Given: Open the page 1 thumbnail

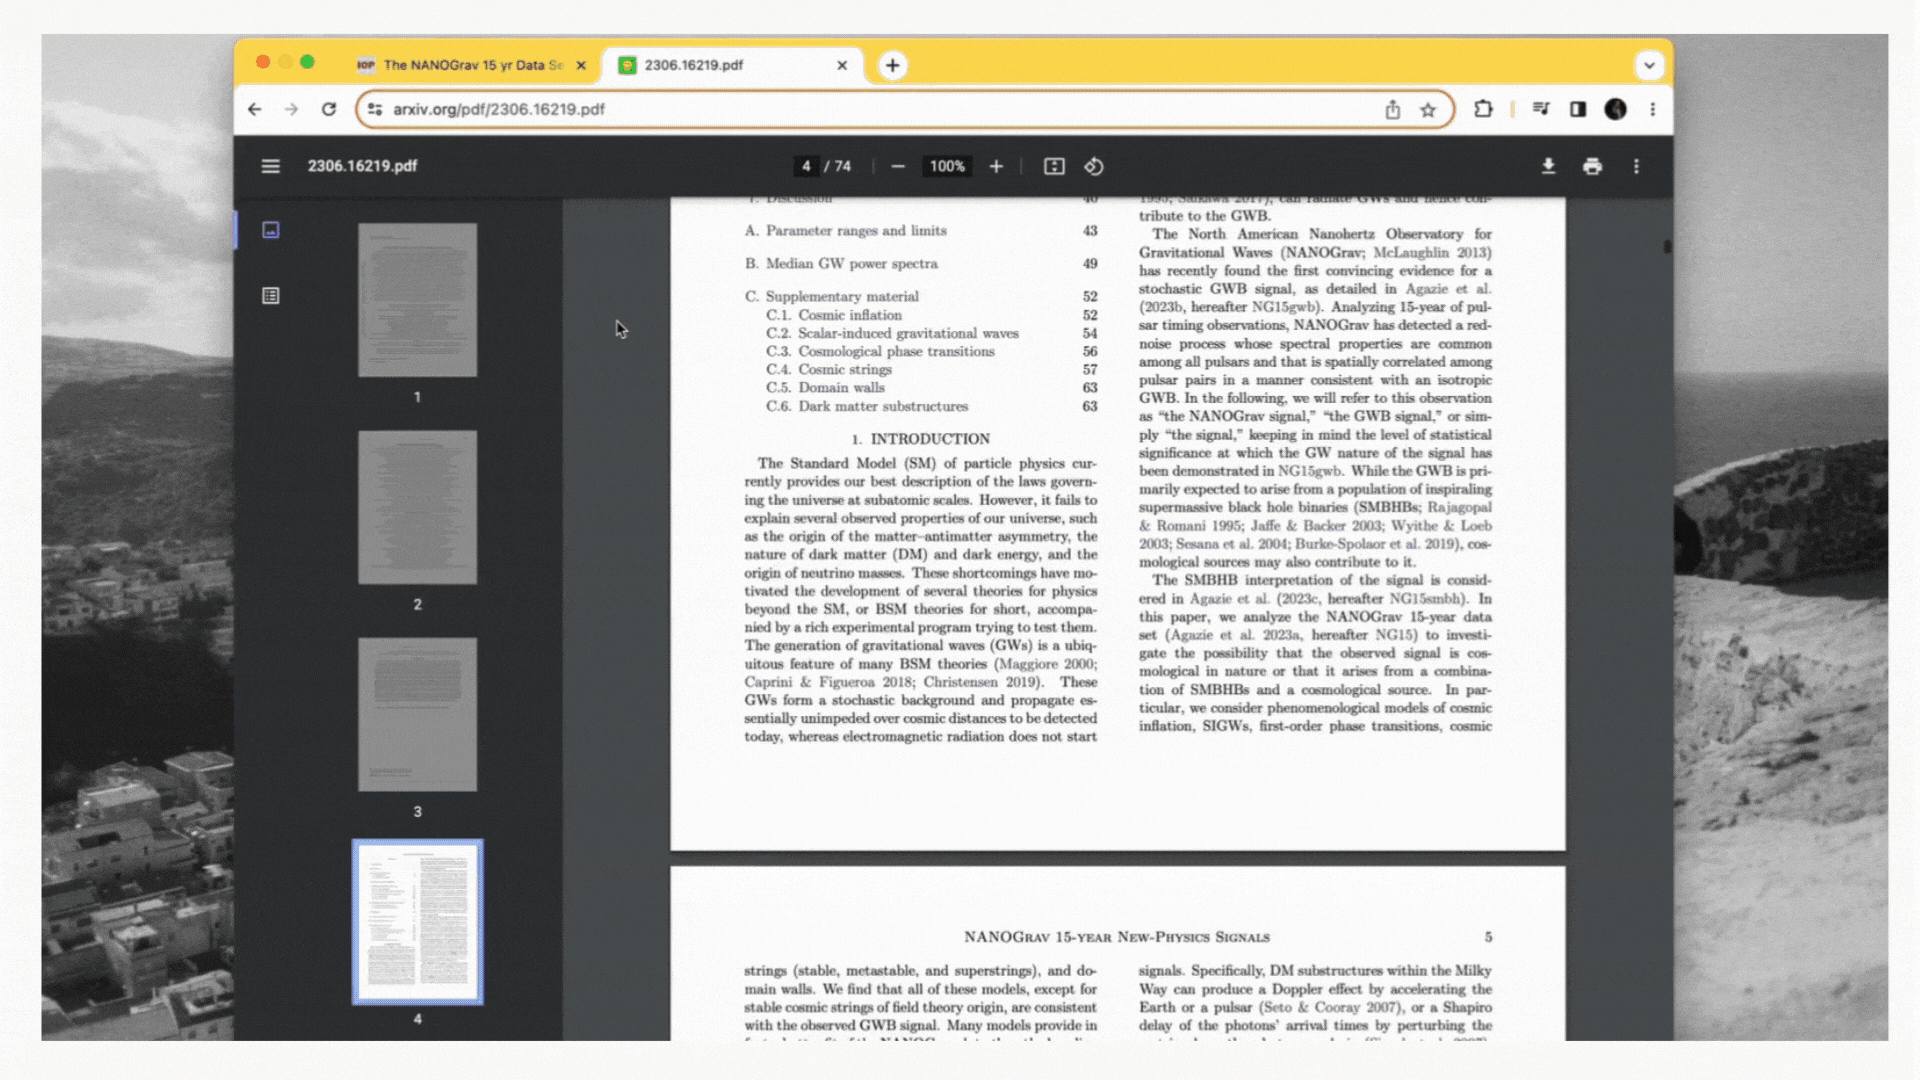Looking at the screenshot, I should point(417,300).
